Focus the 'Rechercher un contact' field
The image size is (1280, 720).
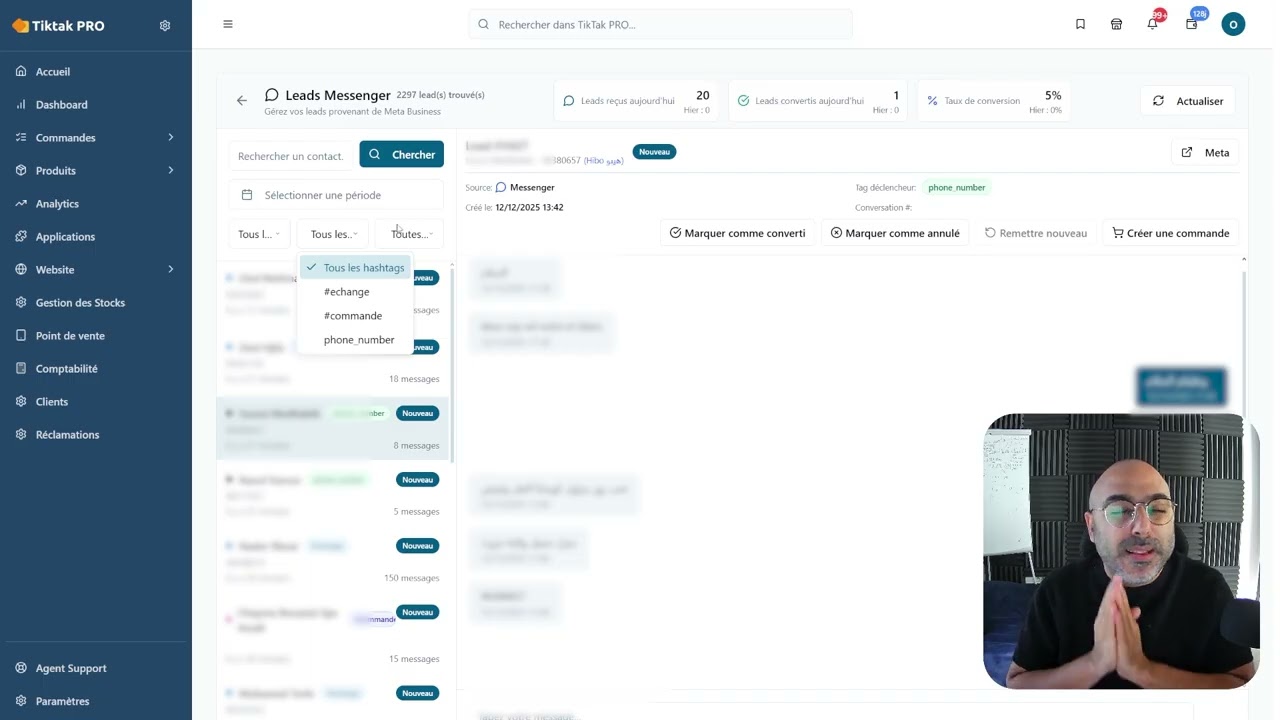pos(291,155)
